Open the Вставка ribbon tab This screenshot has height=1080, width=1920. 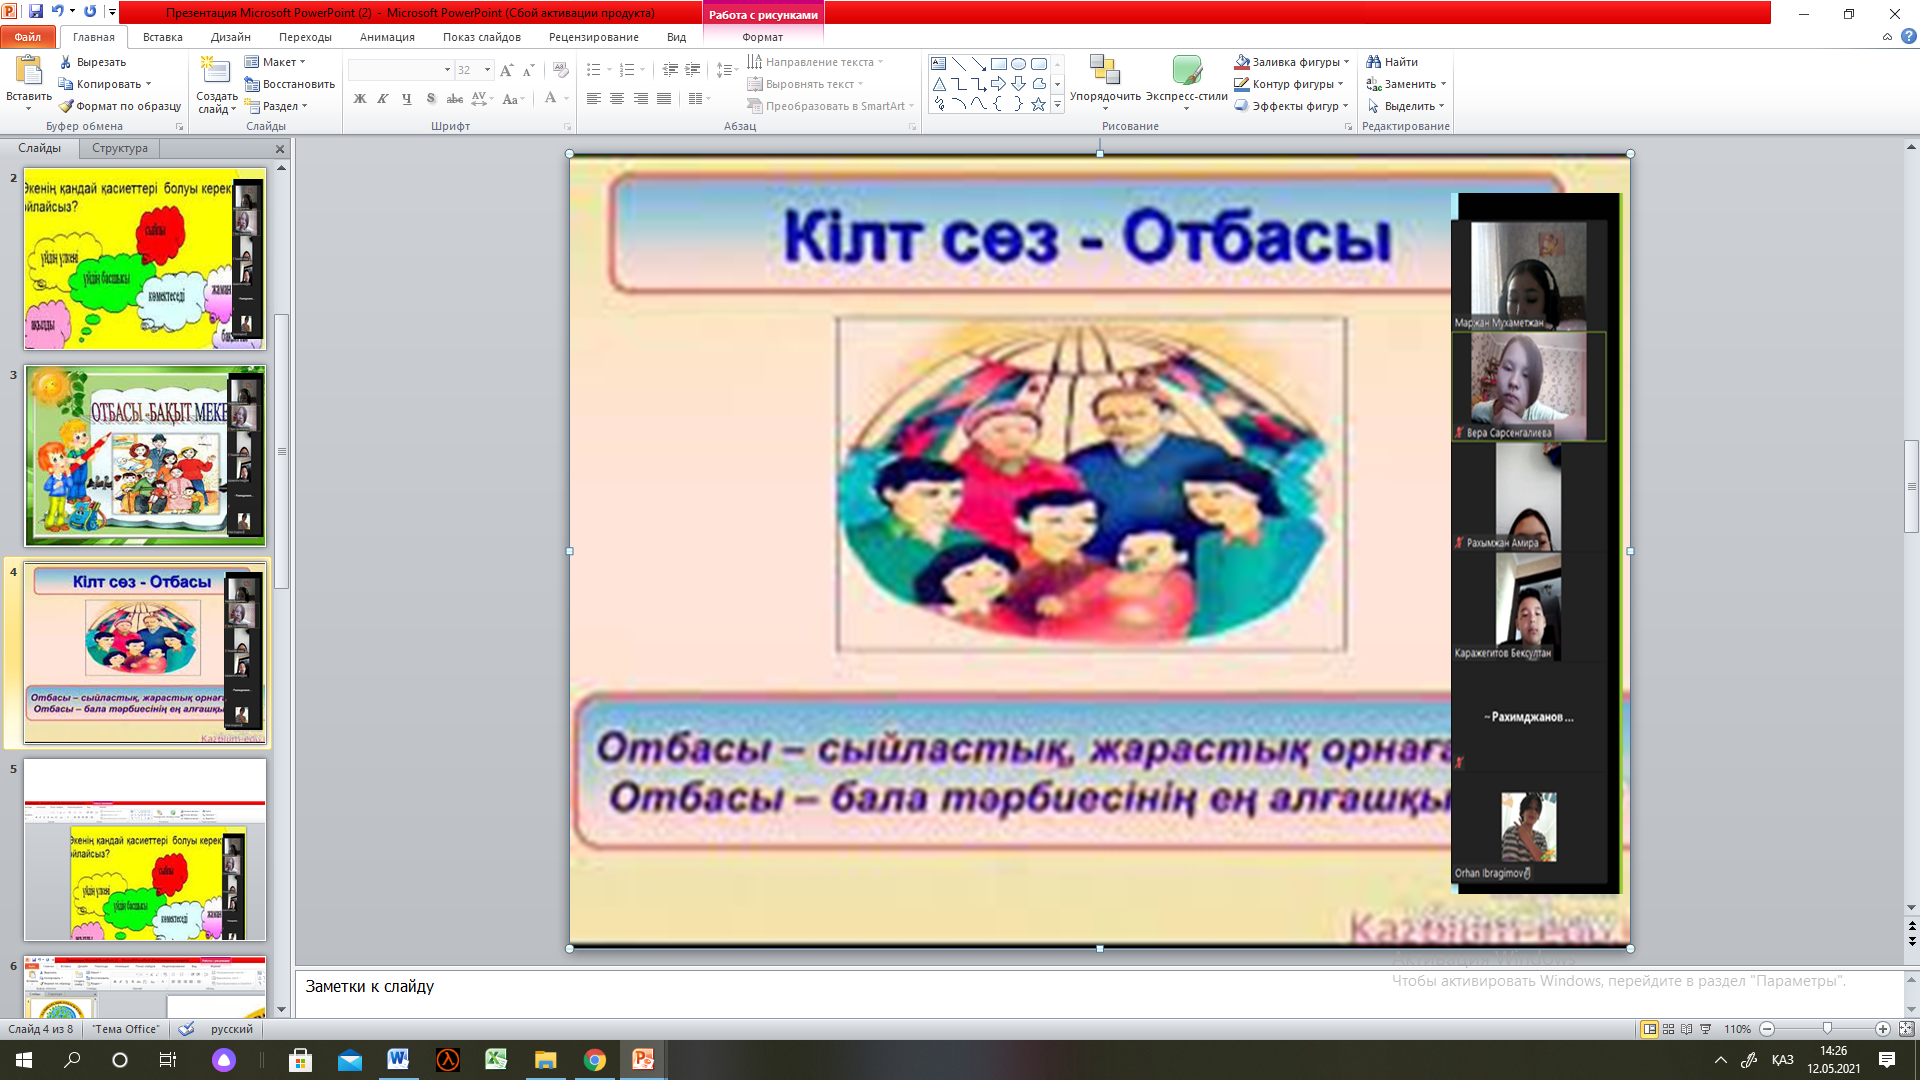coord(162,37)
